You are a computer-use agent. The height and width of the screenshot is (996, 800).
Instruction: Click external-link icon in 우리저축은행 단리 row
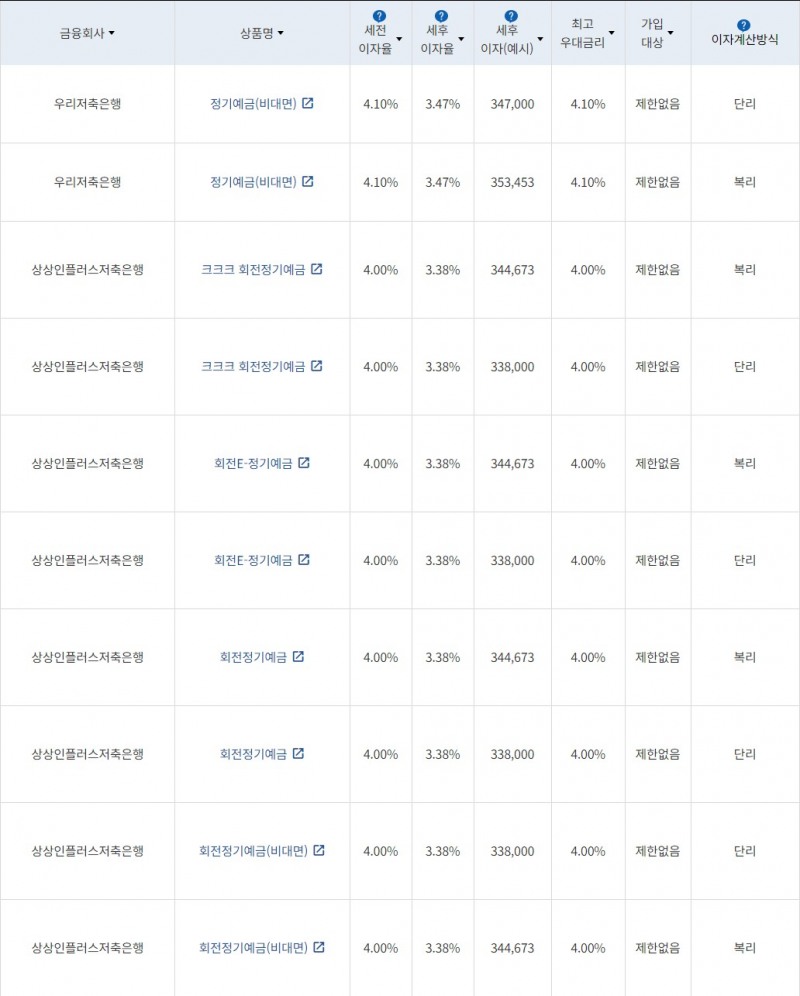[x=308, y=103]
